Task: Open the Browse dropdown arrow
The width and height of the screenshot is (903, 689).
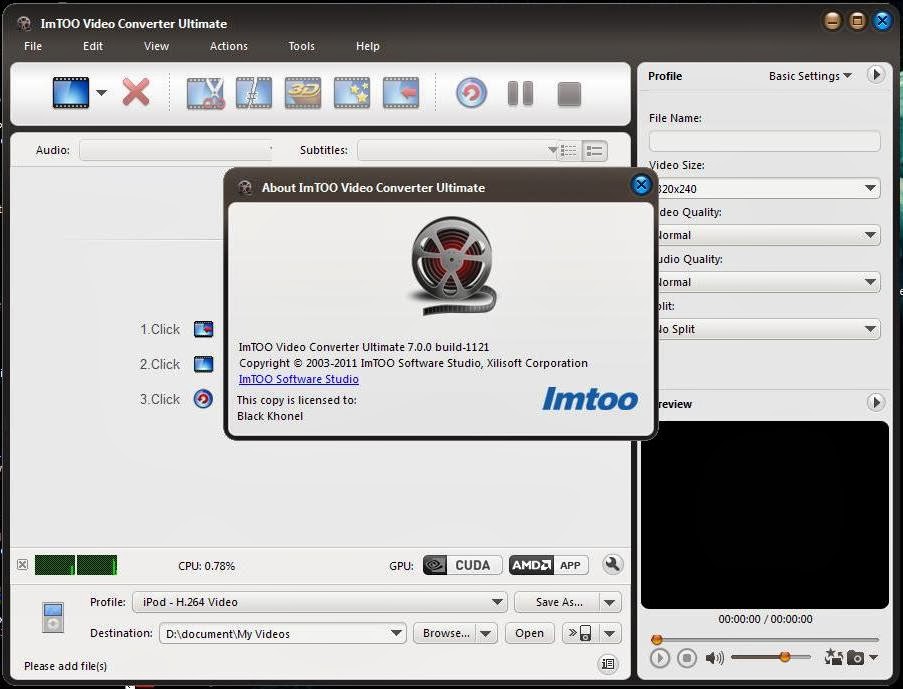Action: pyautogui.click(x=487, y=634)
